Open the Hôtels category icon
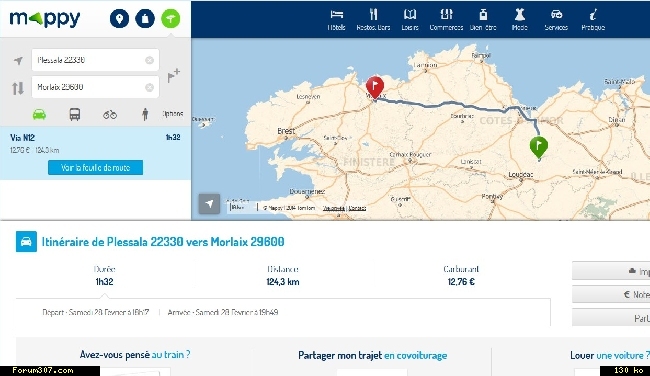650x376 pixels. click(337, 15)
